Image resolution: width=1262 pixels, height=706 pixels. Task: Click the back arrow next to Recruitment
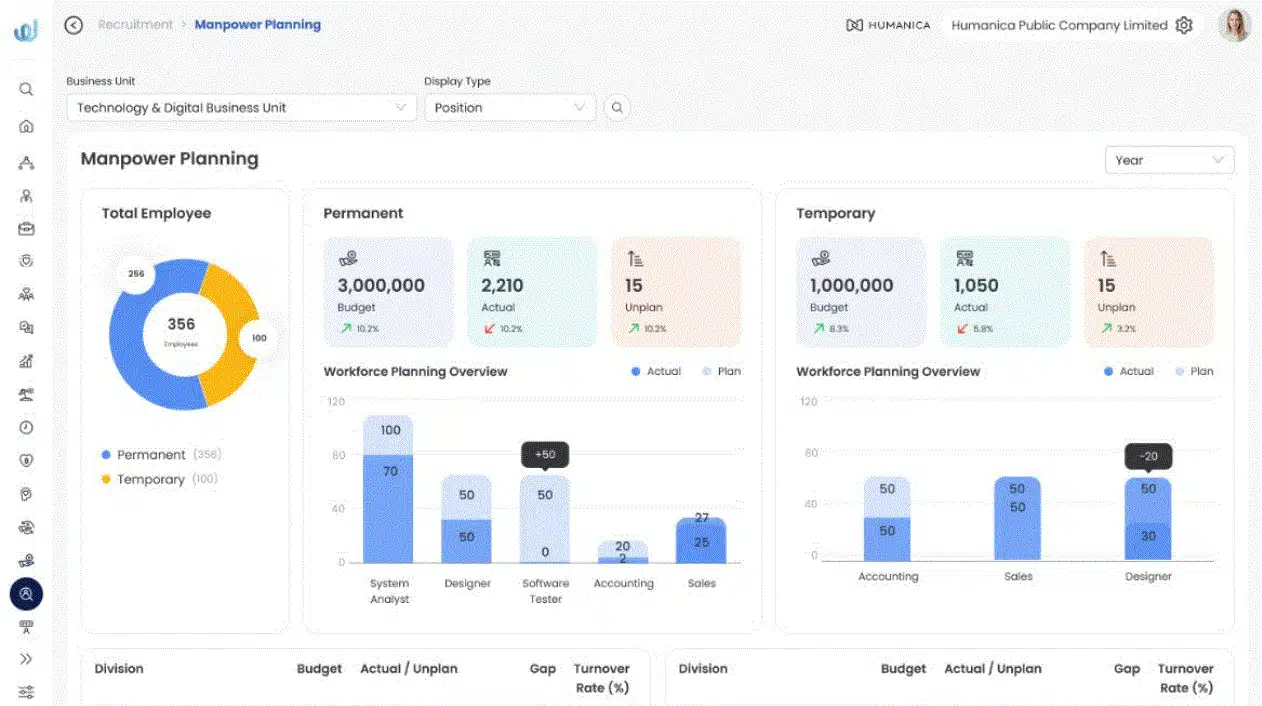coord(73,25)
